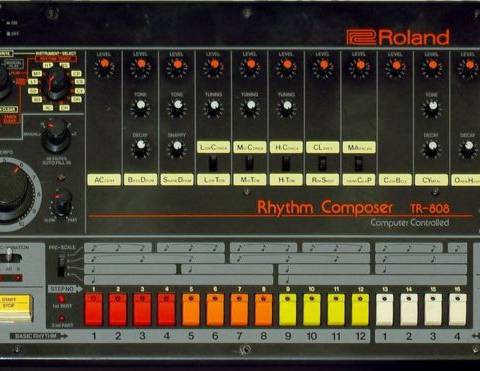The image size is (480, 371).
Task: Turn the Measures Auto Fill In knob
Action: click(55, 136)
